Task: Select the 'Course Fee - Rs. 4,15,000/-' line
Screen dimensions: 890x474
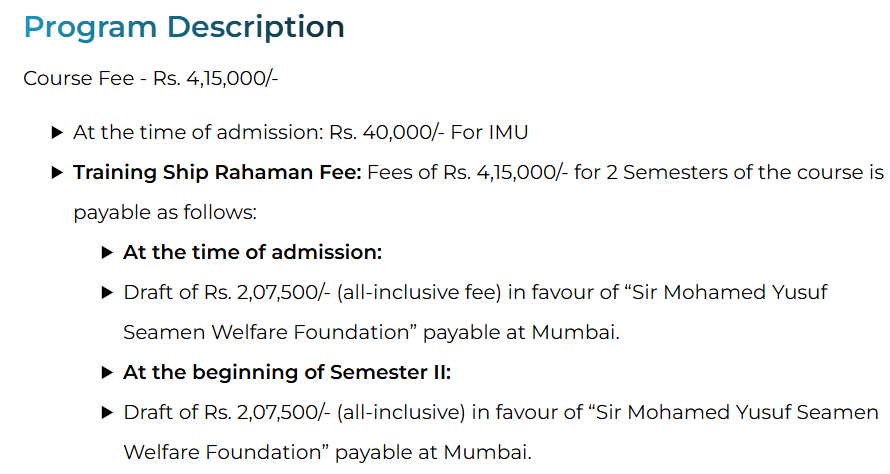Action: coord(150,78)
